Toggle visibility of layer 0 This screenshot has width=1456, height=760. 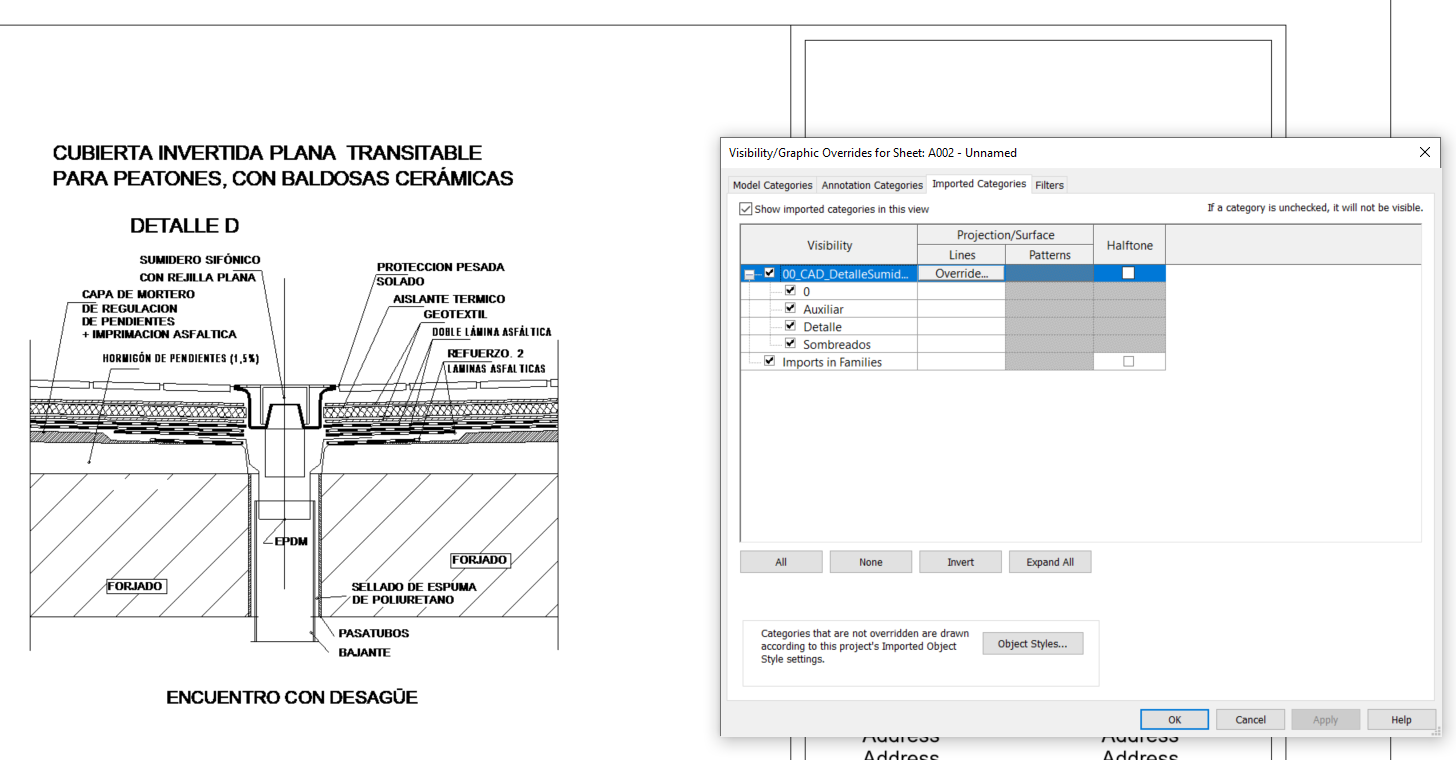tap(790, 291)
